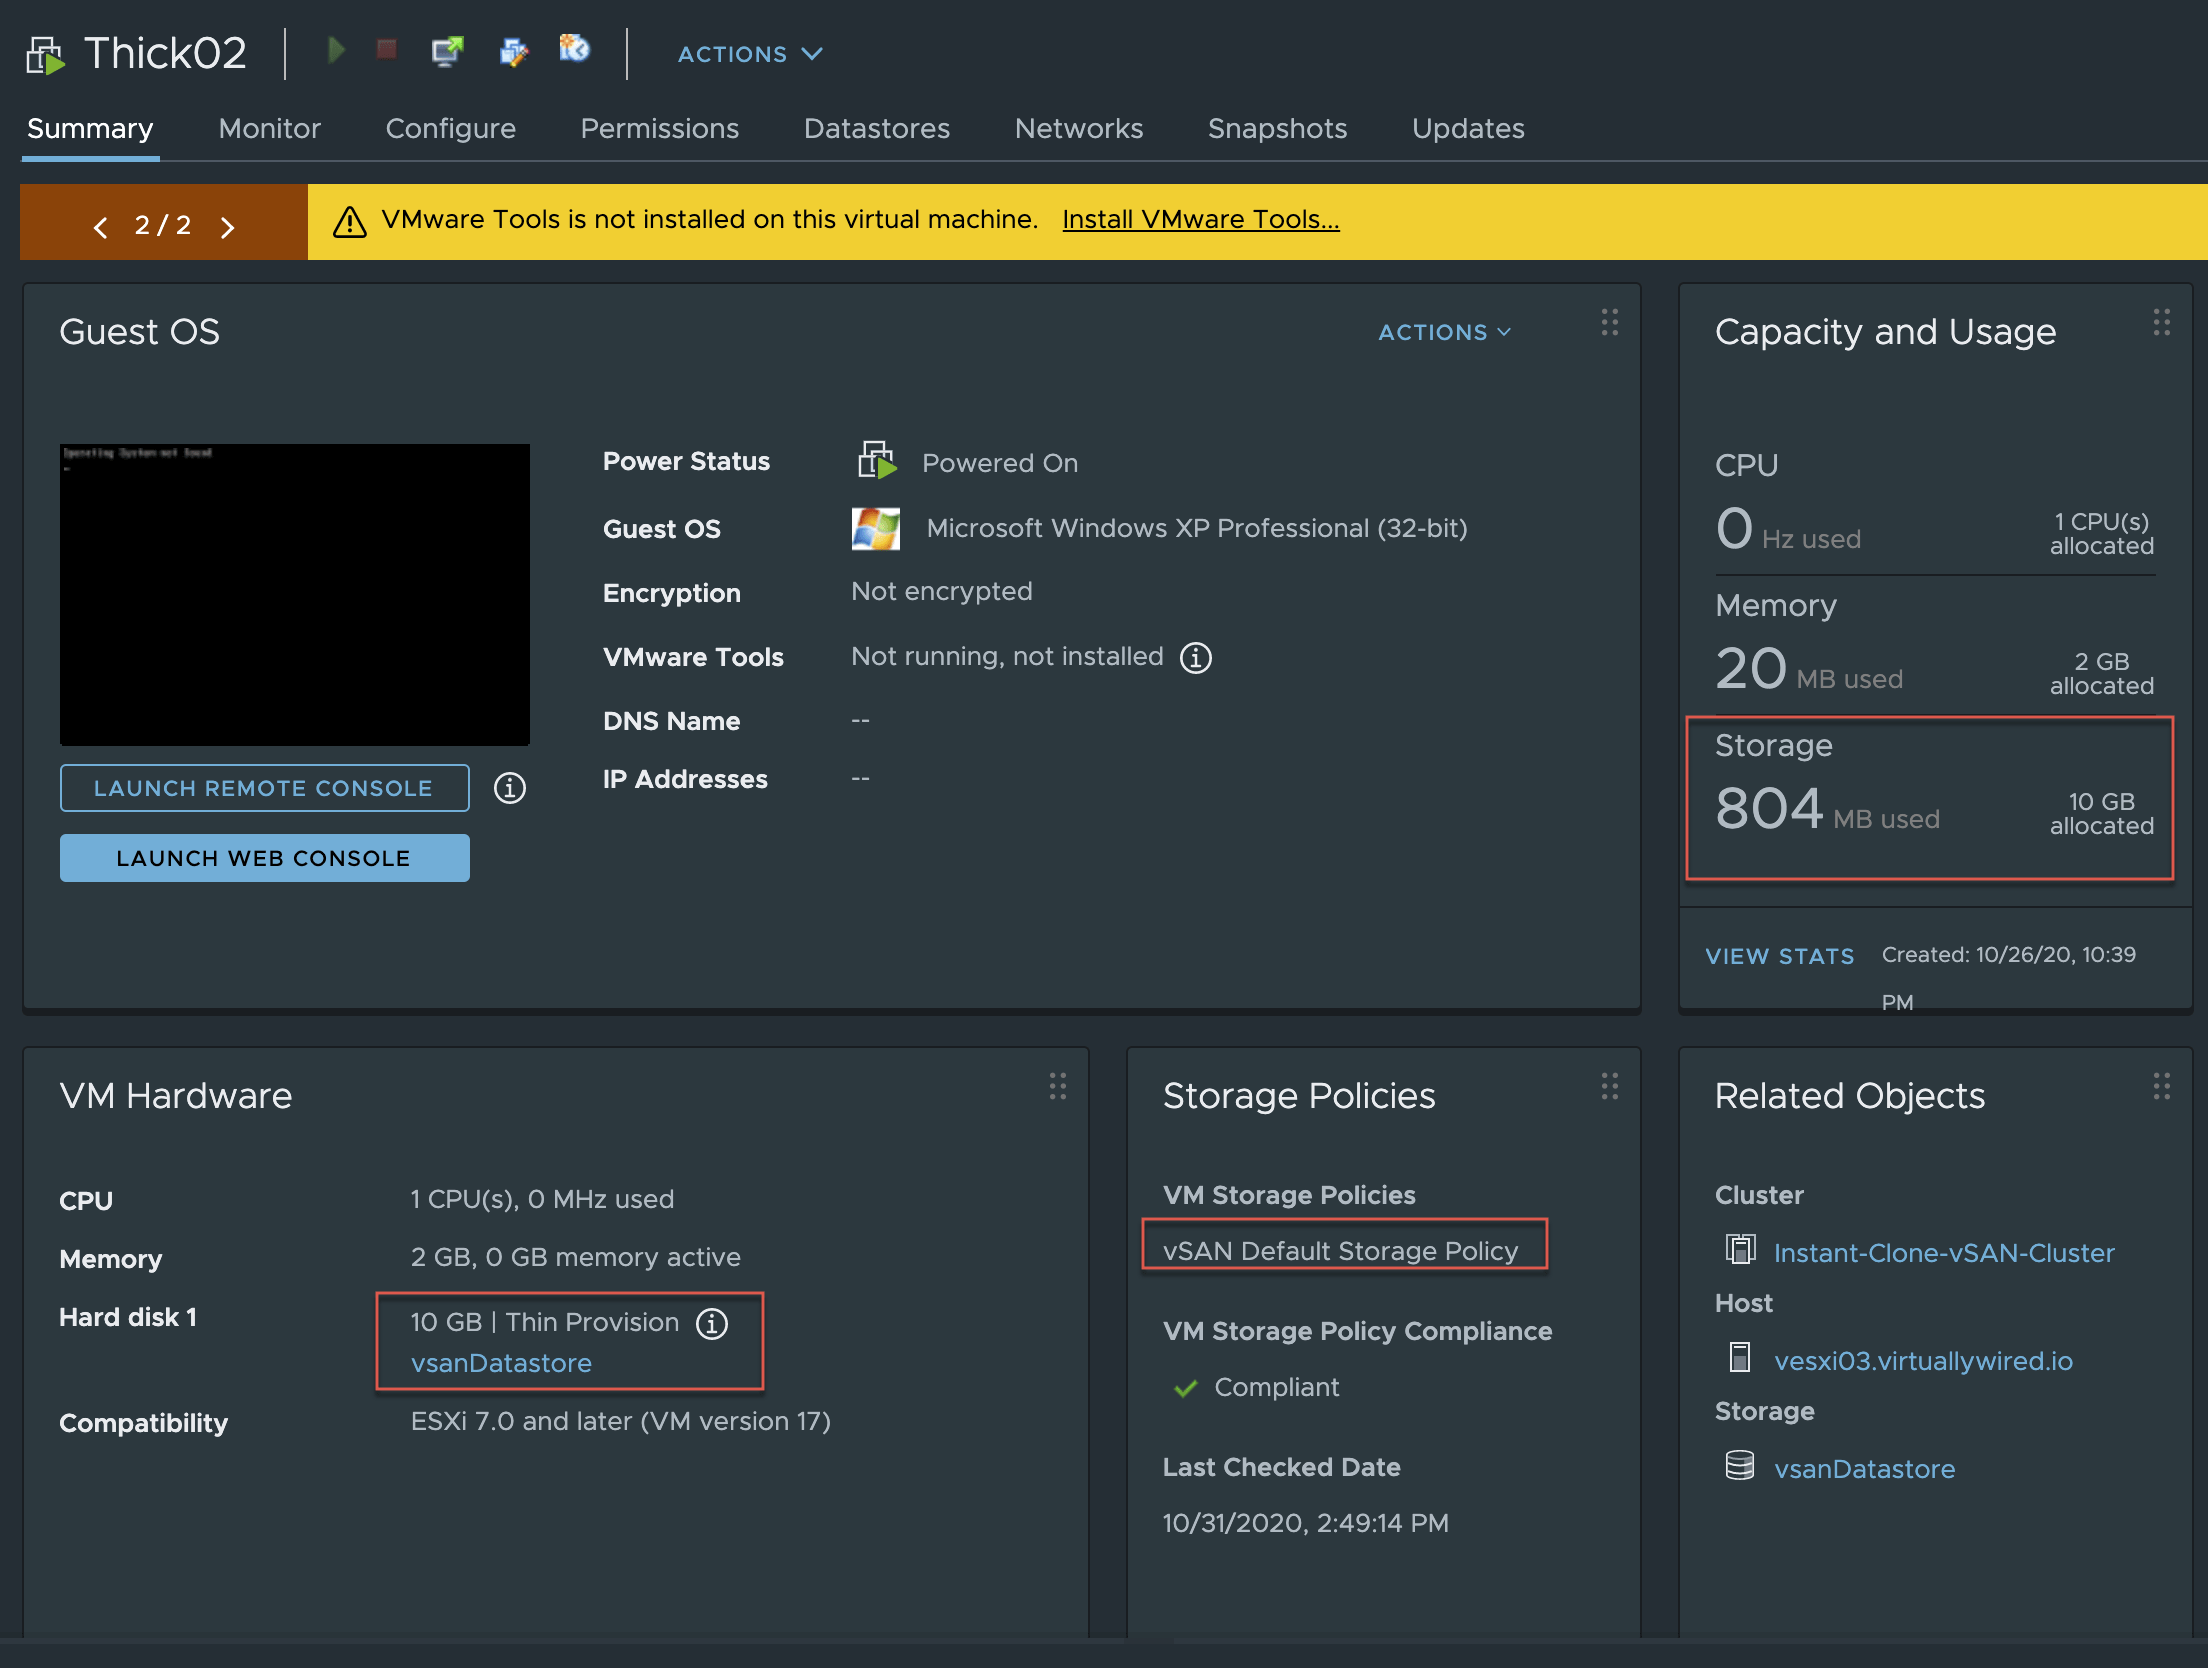Click info icon beside Thin Provision
The image size is (2208, 1668).
tap(712, 1324)
